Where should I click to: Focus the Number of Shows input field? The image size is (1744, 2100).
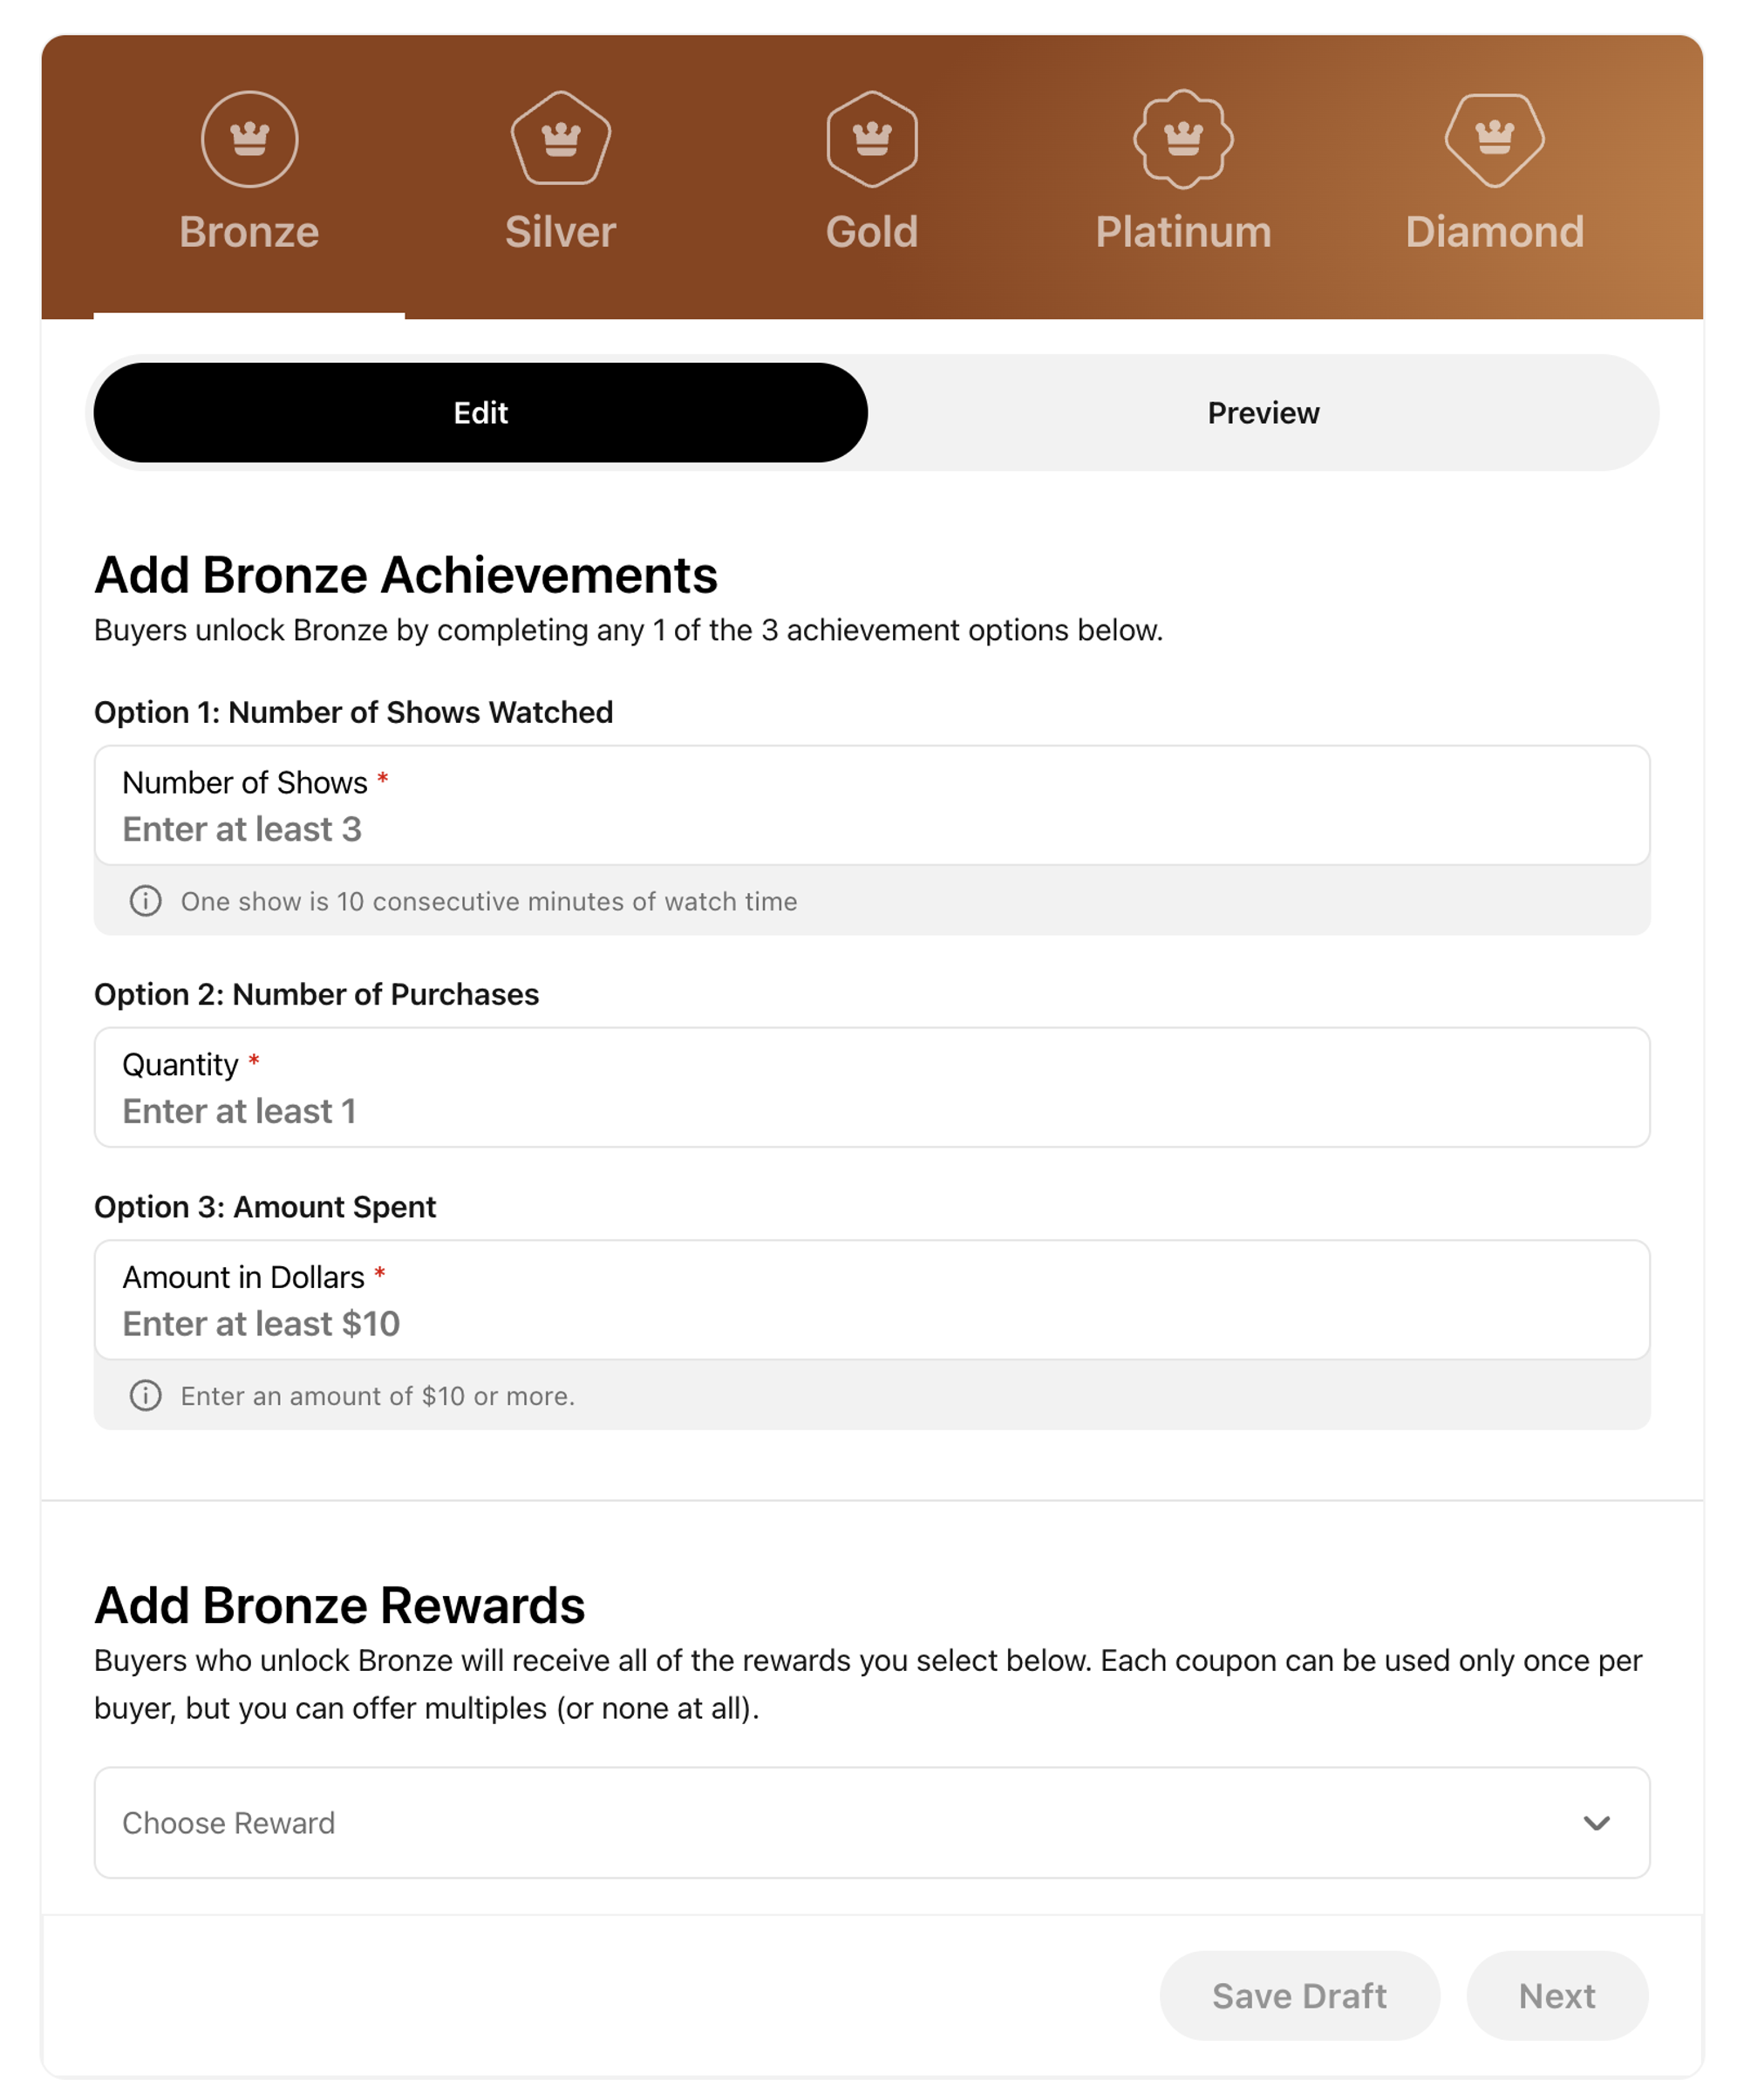870,828
